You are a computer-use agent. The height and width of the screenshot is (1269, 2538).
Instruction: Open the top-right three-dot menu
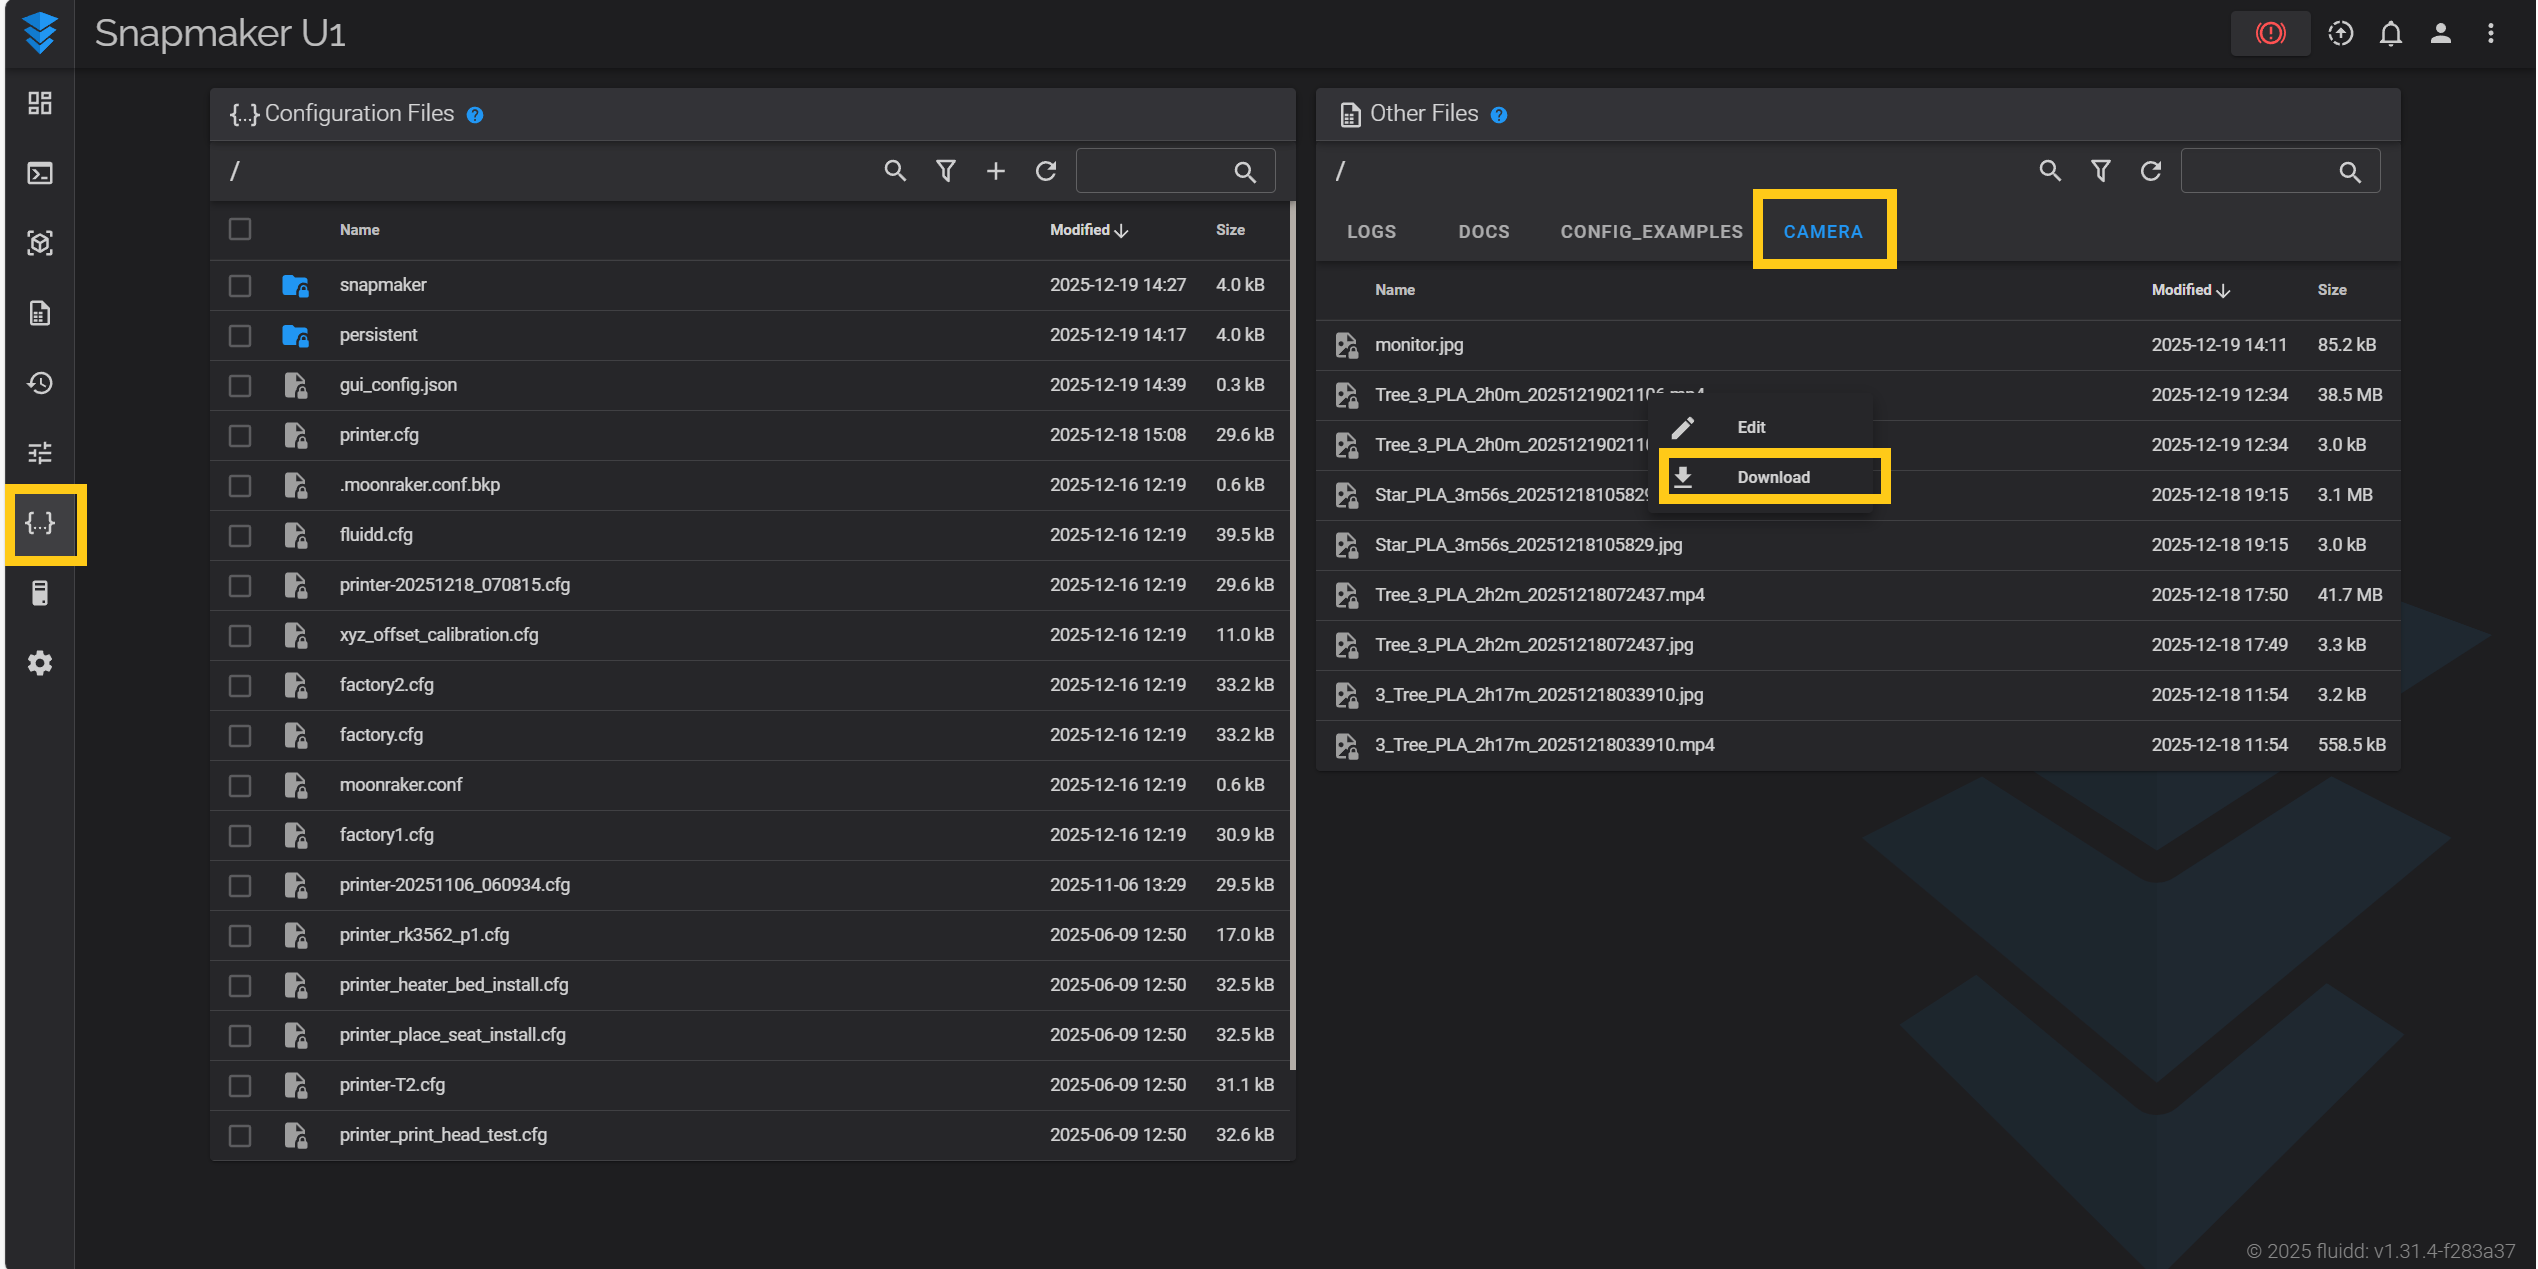pos(2490,33)
